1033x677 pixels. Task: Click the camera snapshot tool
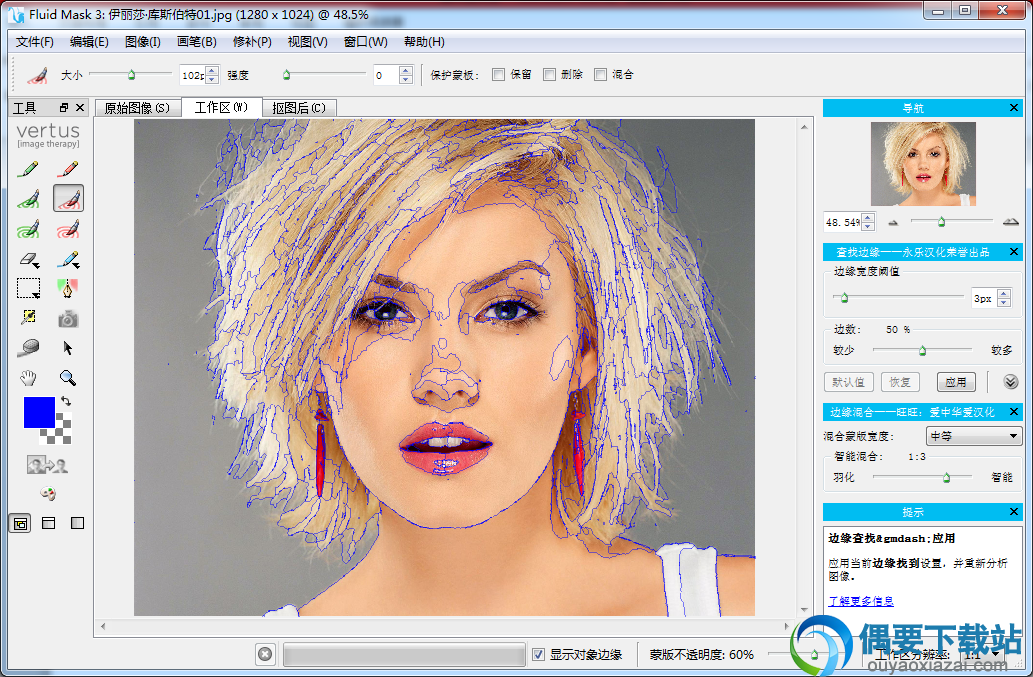tap(68, 319)
